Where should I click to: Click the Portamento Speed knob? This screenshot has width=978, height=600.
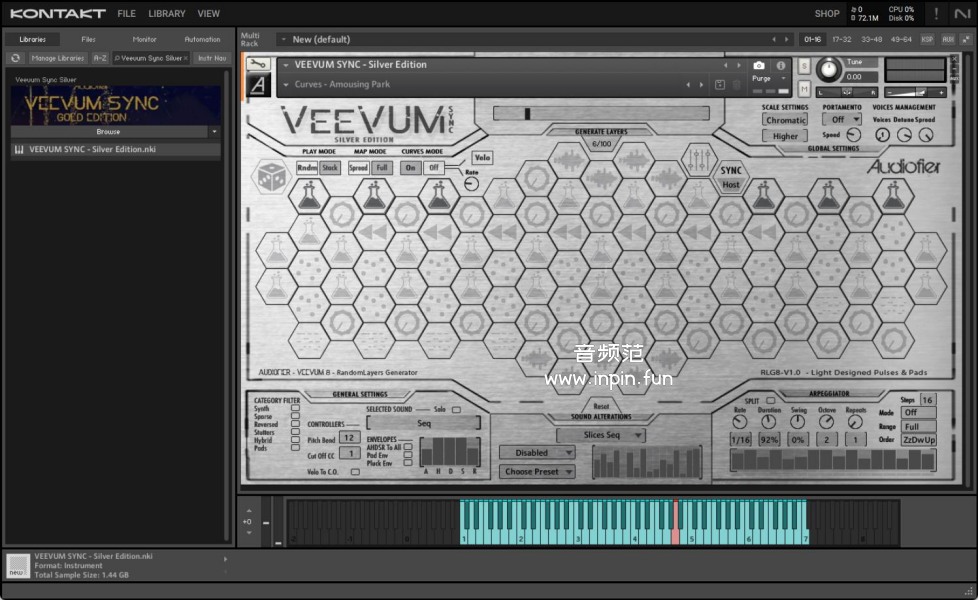[x=853, y=135]
